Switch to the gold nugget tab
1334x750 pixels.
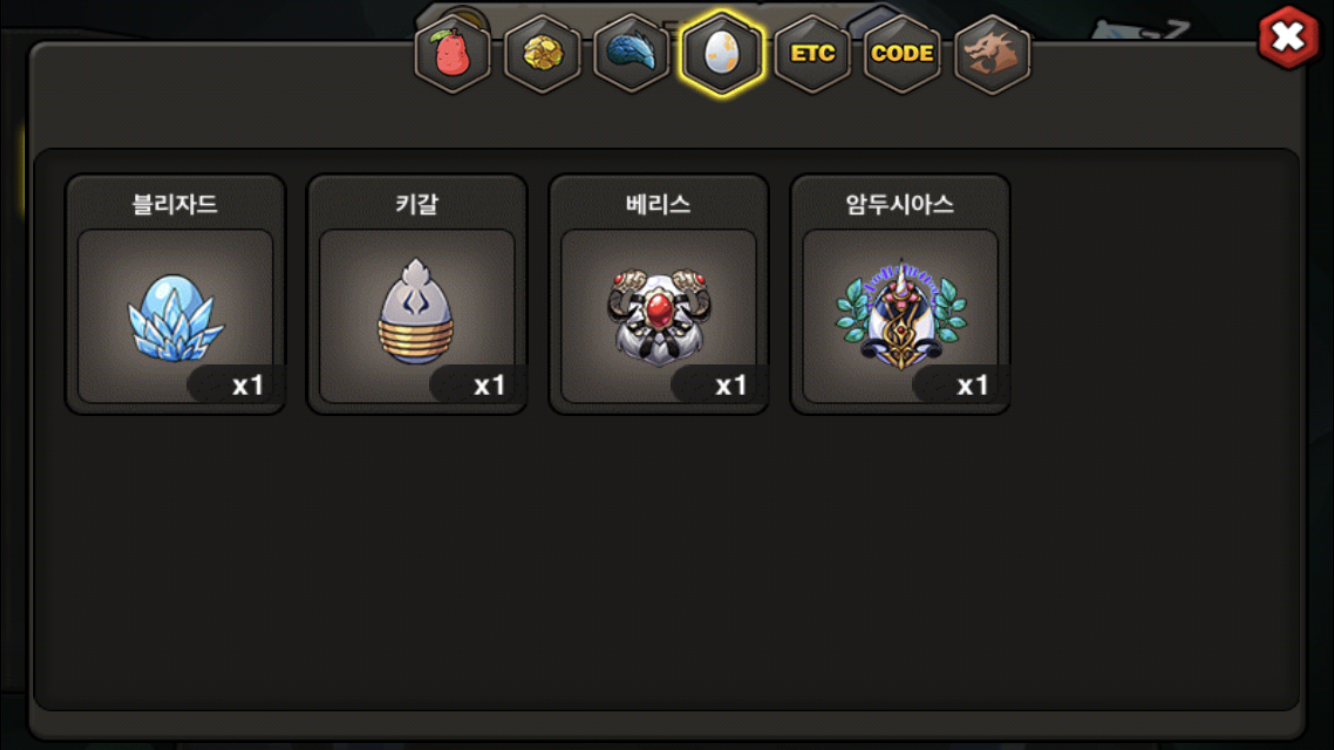543,53
